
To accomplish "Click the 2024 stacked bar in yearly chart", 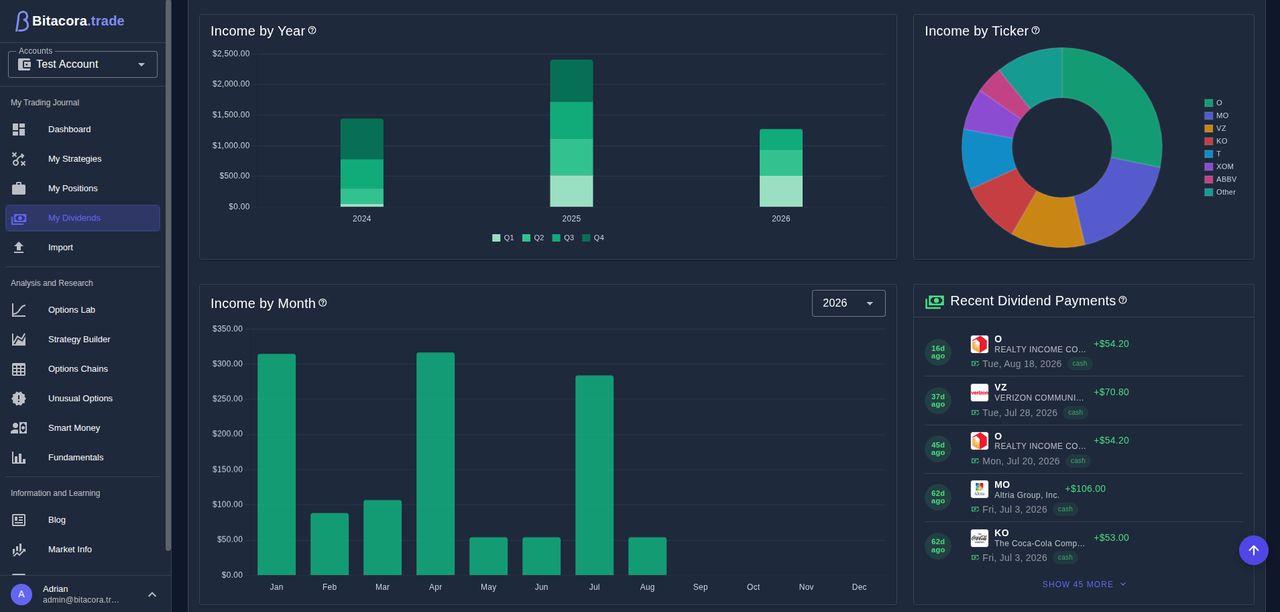I will pyautogui.click(x=361, y=163).
